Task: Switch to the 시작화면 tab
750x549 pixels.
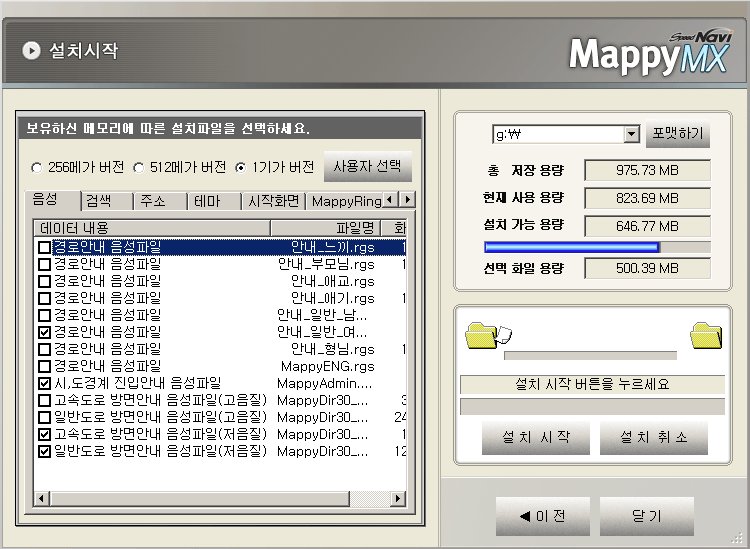Action: coord(274,201)
